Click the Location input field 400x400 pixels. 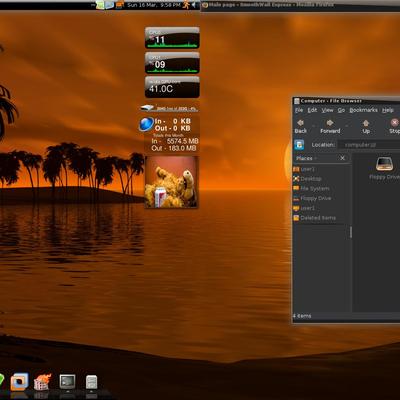(x=369, y=145)
